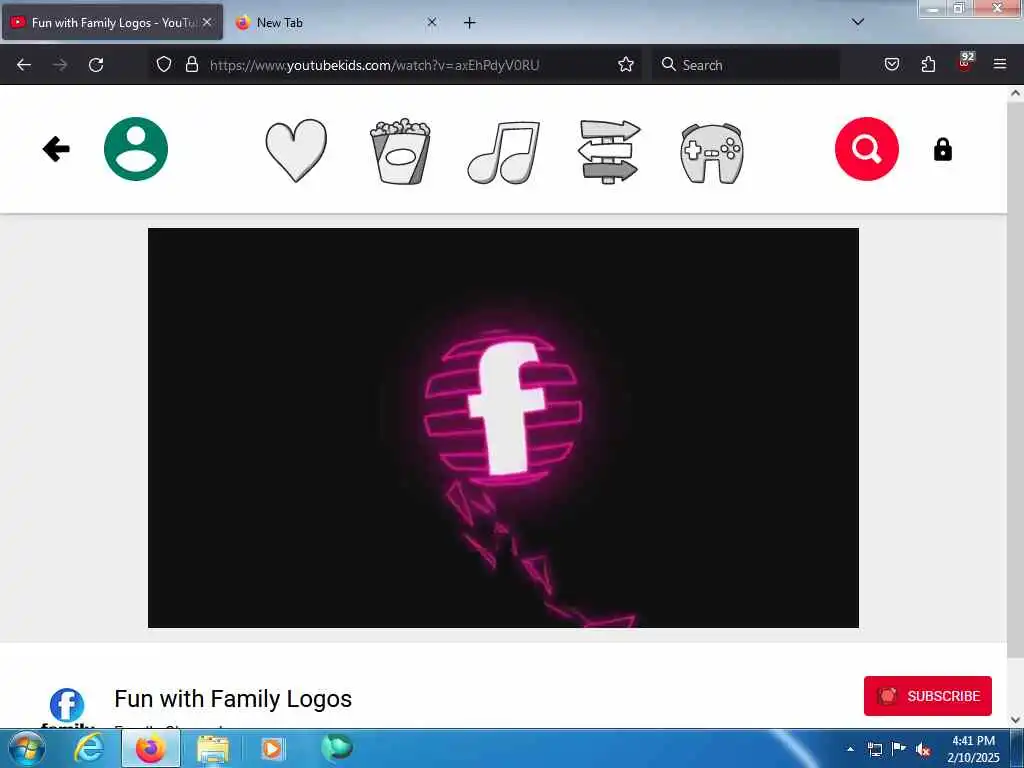Click the youtubekids.com URL address bar
The width and height of the screenshot is (1024, 768).
(395, 65)
